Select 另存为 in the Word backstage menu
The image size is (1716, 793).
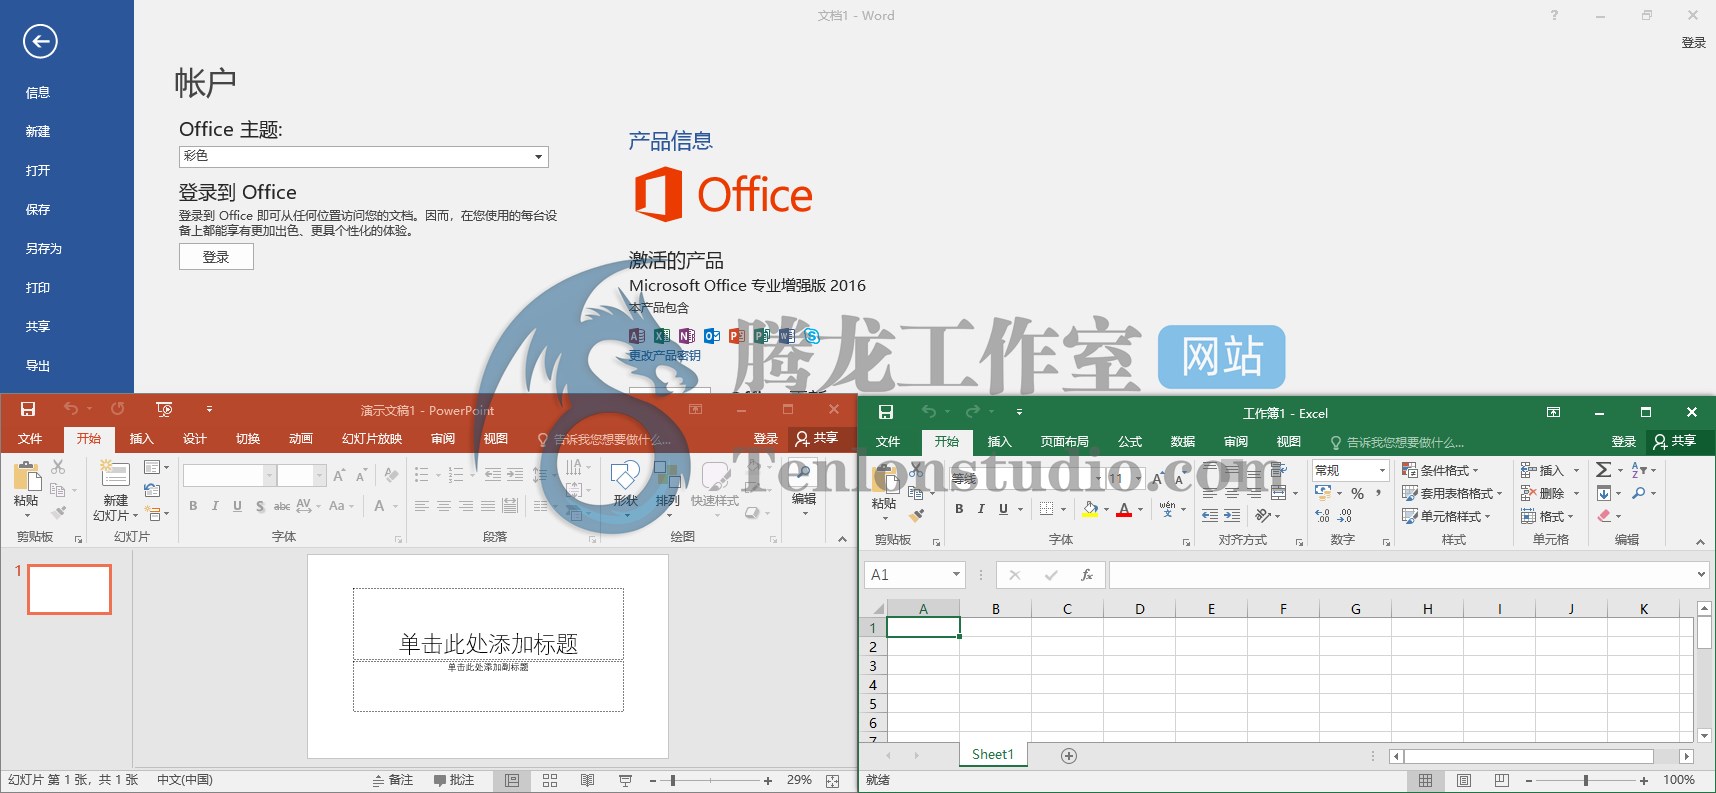(44, 248)
